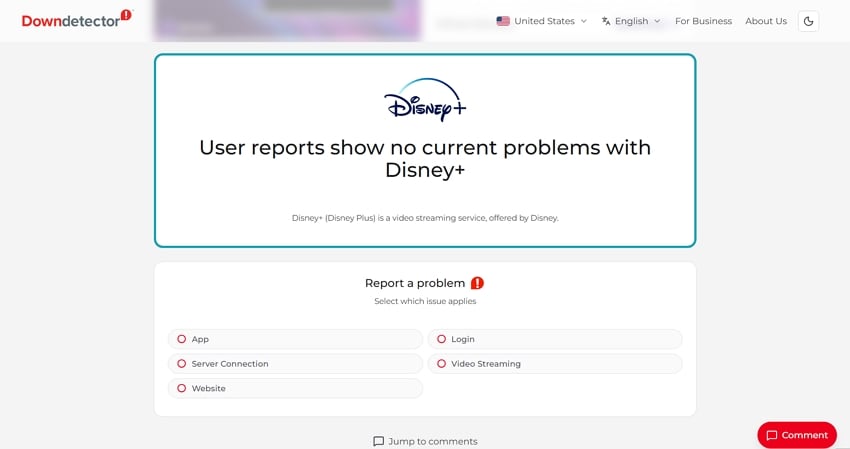Click the blurred banner advertisement at top

[x=287, y=21]
